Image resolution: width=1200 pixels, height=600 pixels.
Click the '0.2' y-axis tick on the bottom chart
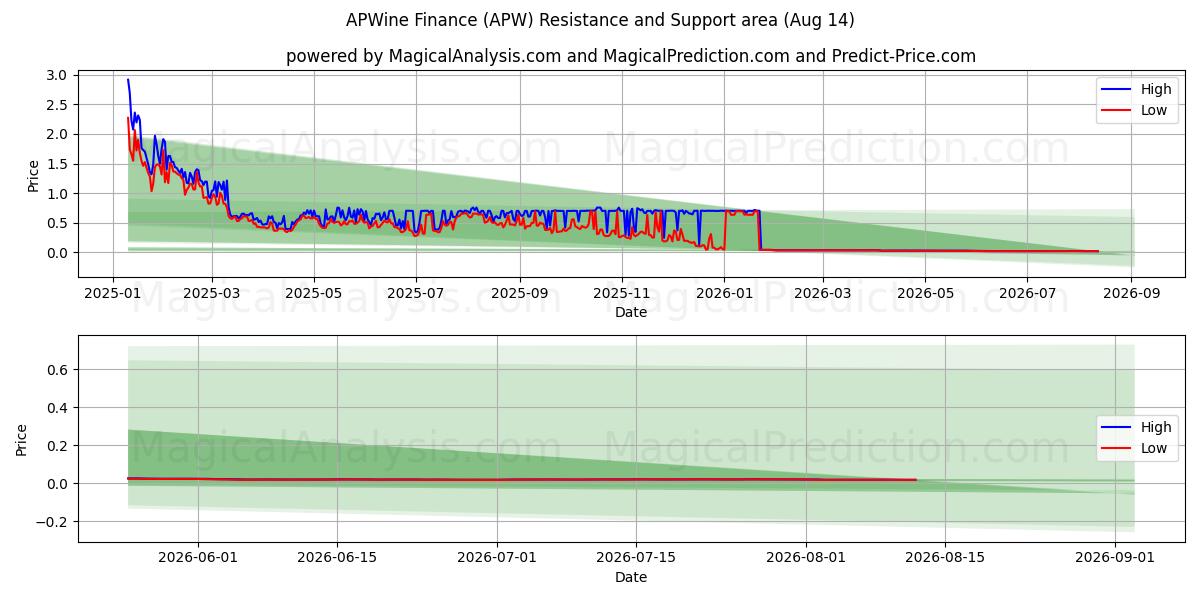pos(57,446)
